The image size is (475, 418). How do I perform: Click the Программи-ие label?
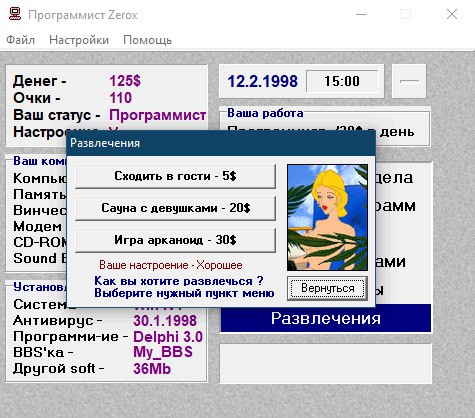[x=71, y=337]
